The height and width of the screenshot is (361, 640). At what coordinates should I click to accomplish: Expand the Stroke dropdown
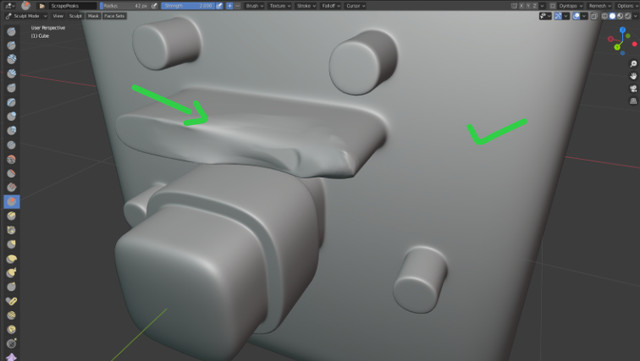click(306, 6)
